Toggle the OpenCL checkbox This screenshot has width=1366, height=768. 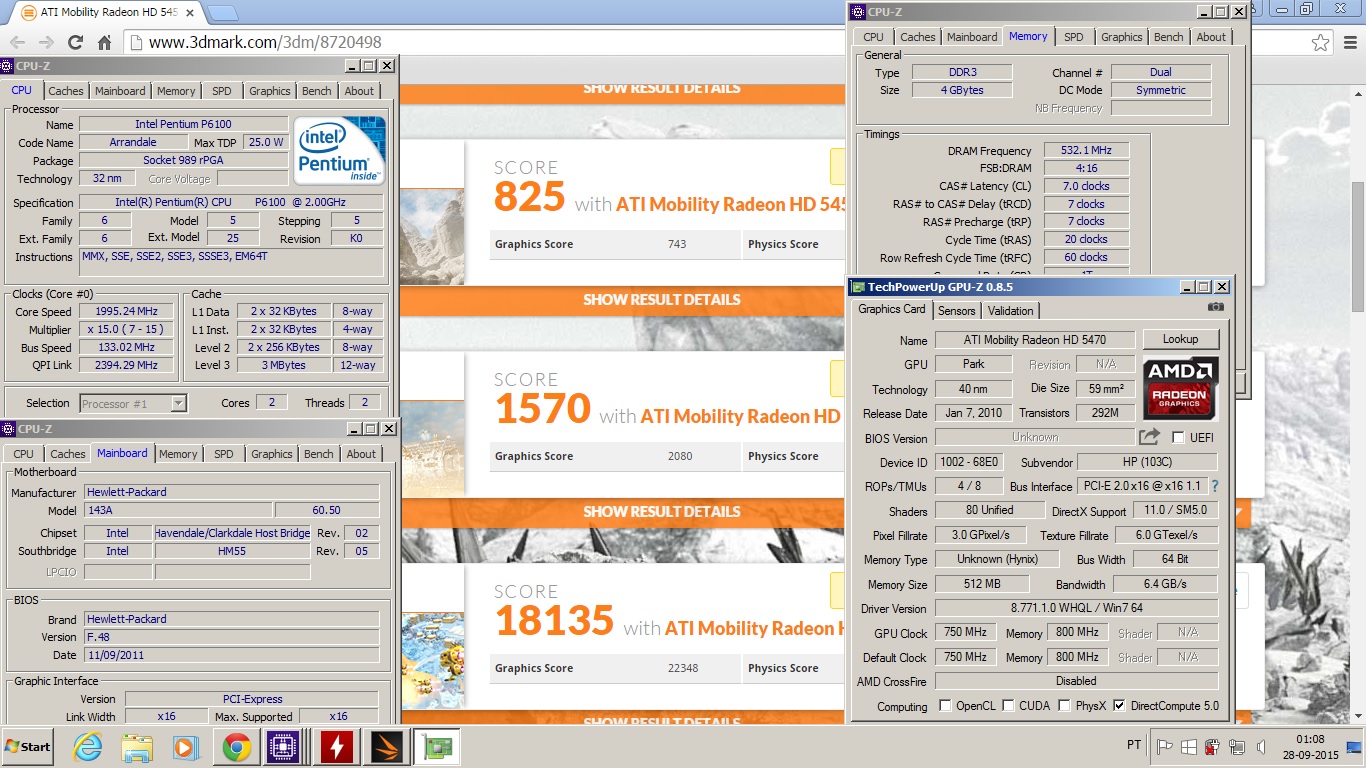pyautogui.click(x=945, y=706)
